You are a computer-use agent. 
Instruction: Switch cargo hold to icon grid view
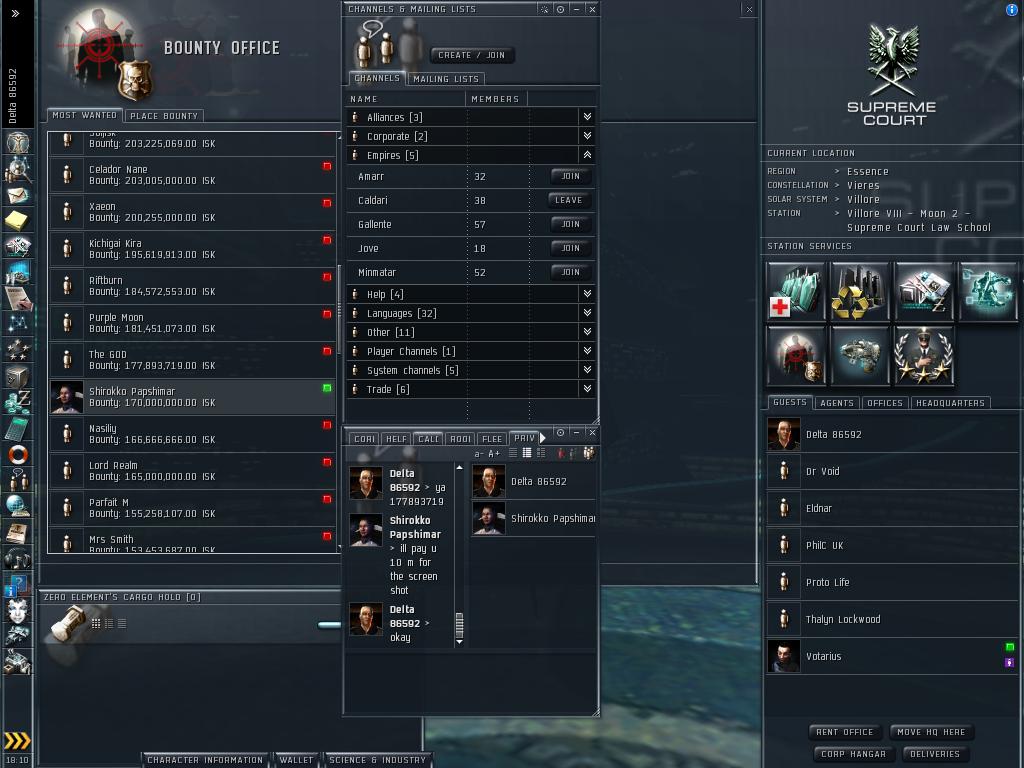click(96, 624)
